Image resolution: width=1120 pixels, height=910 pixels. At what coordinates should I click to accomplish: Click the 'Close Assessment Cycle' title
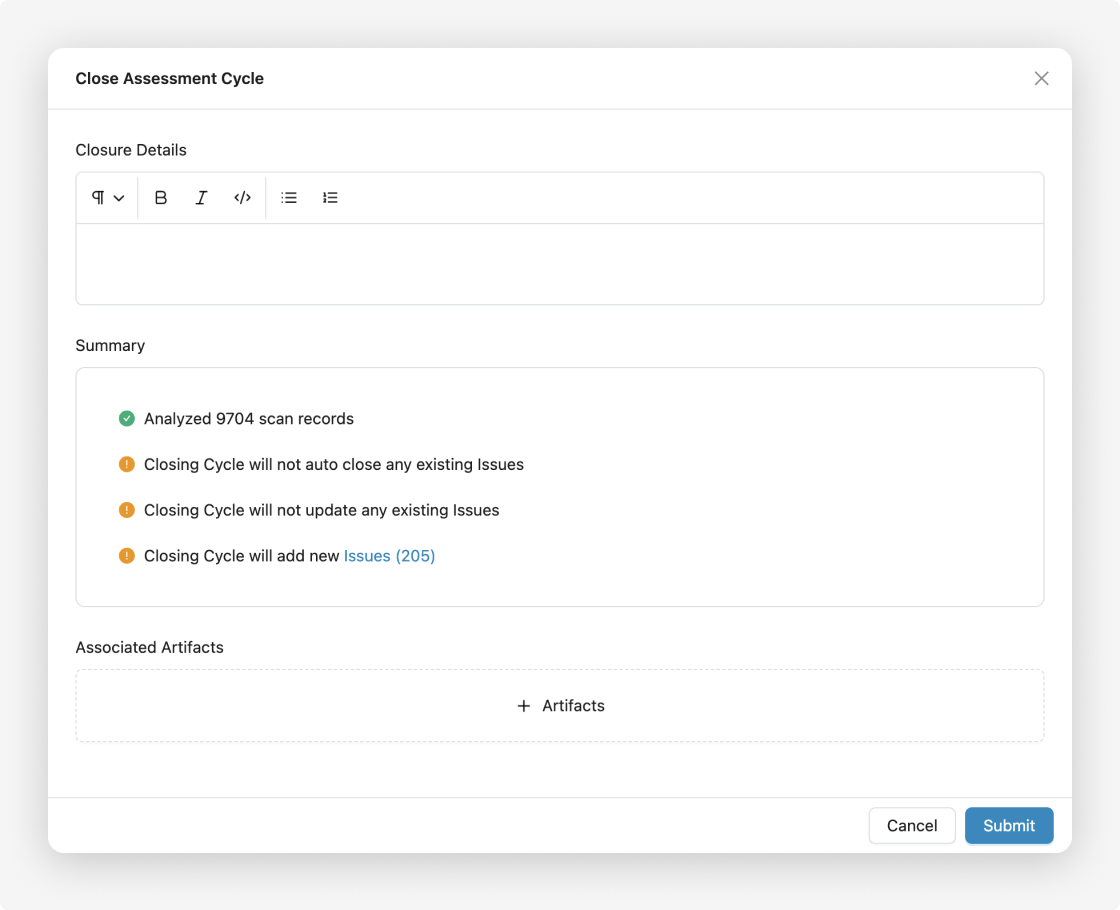tap(169, 79)
